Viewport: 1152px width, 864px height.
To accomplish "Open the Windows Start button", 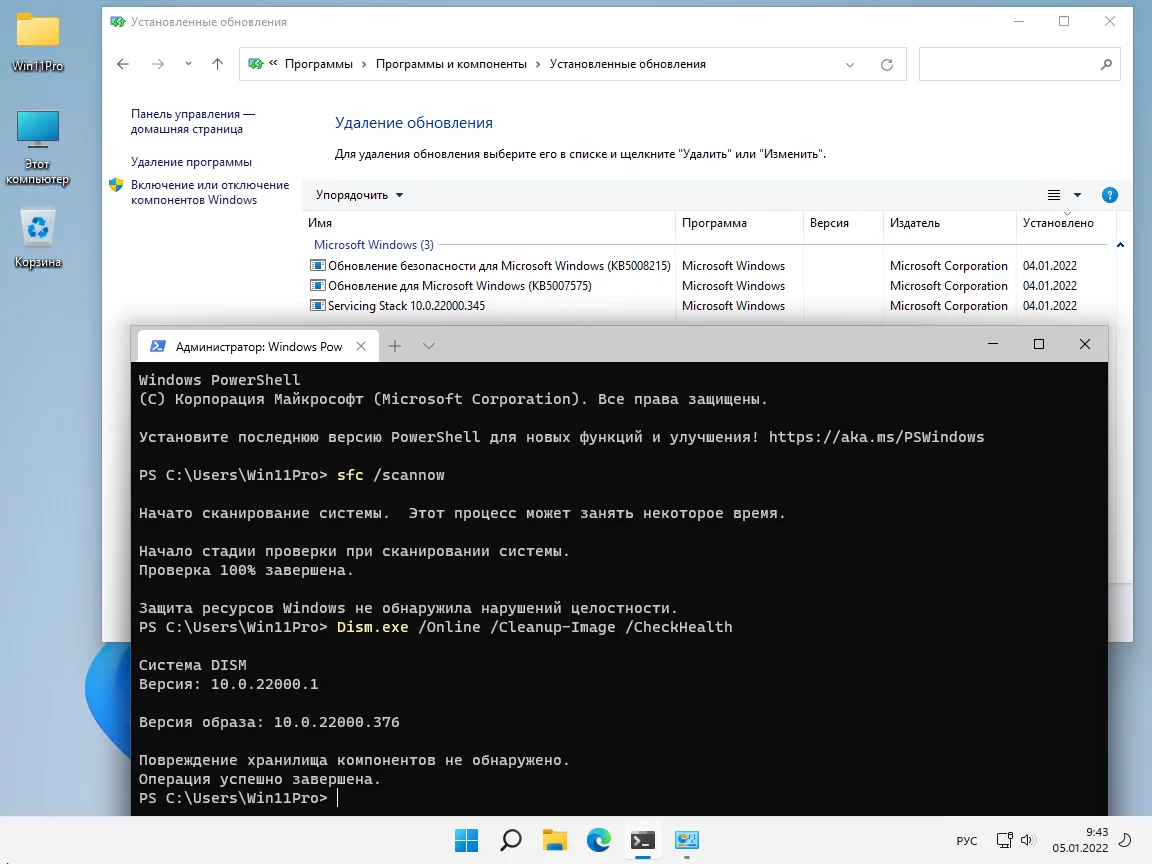I will 467,840.
